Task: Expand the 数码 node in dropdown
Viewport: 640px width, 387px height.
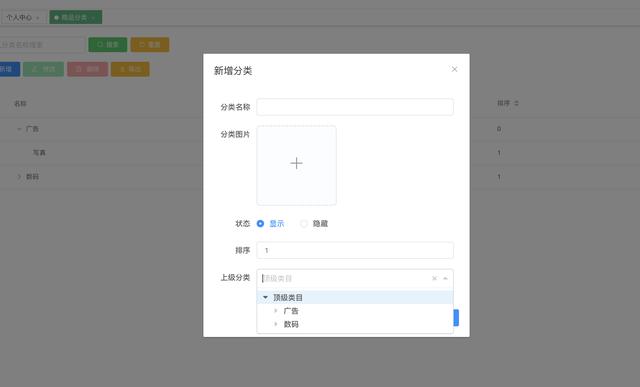Action: [x=276, y=325]
